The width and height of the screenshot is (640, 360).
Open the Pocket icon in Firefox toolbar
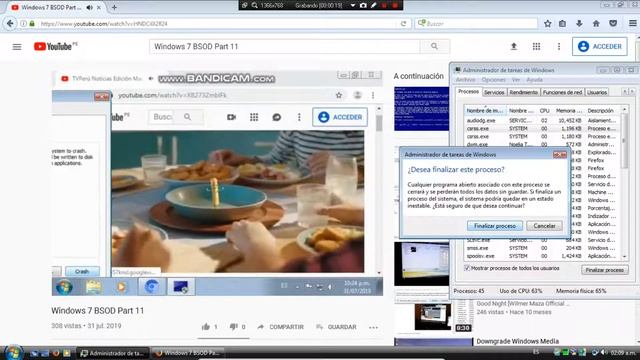[613, 24]
